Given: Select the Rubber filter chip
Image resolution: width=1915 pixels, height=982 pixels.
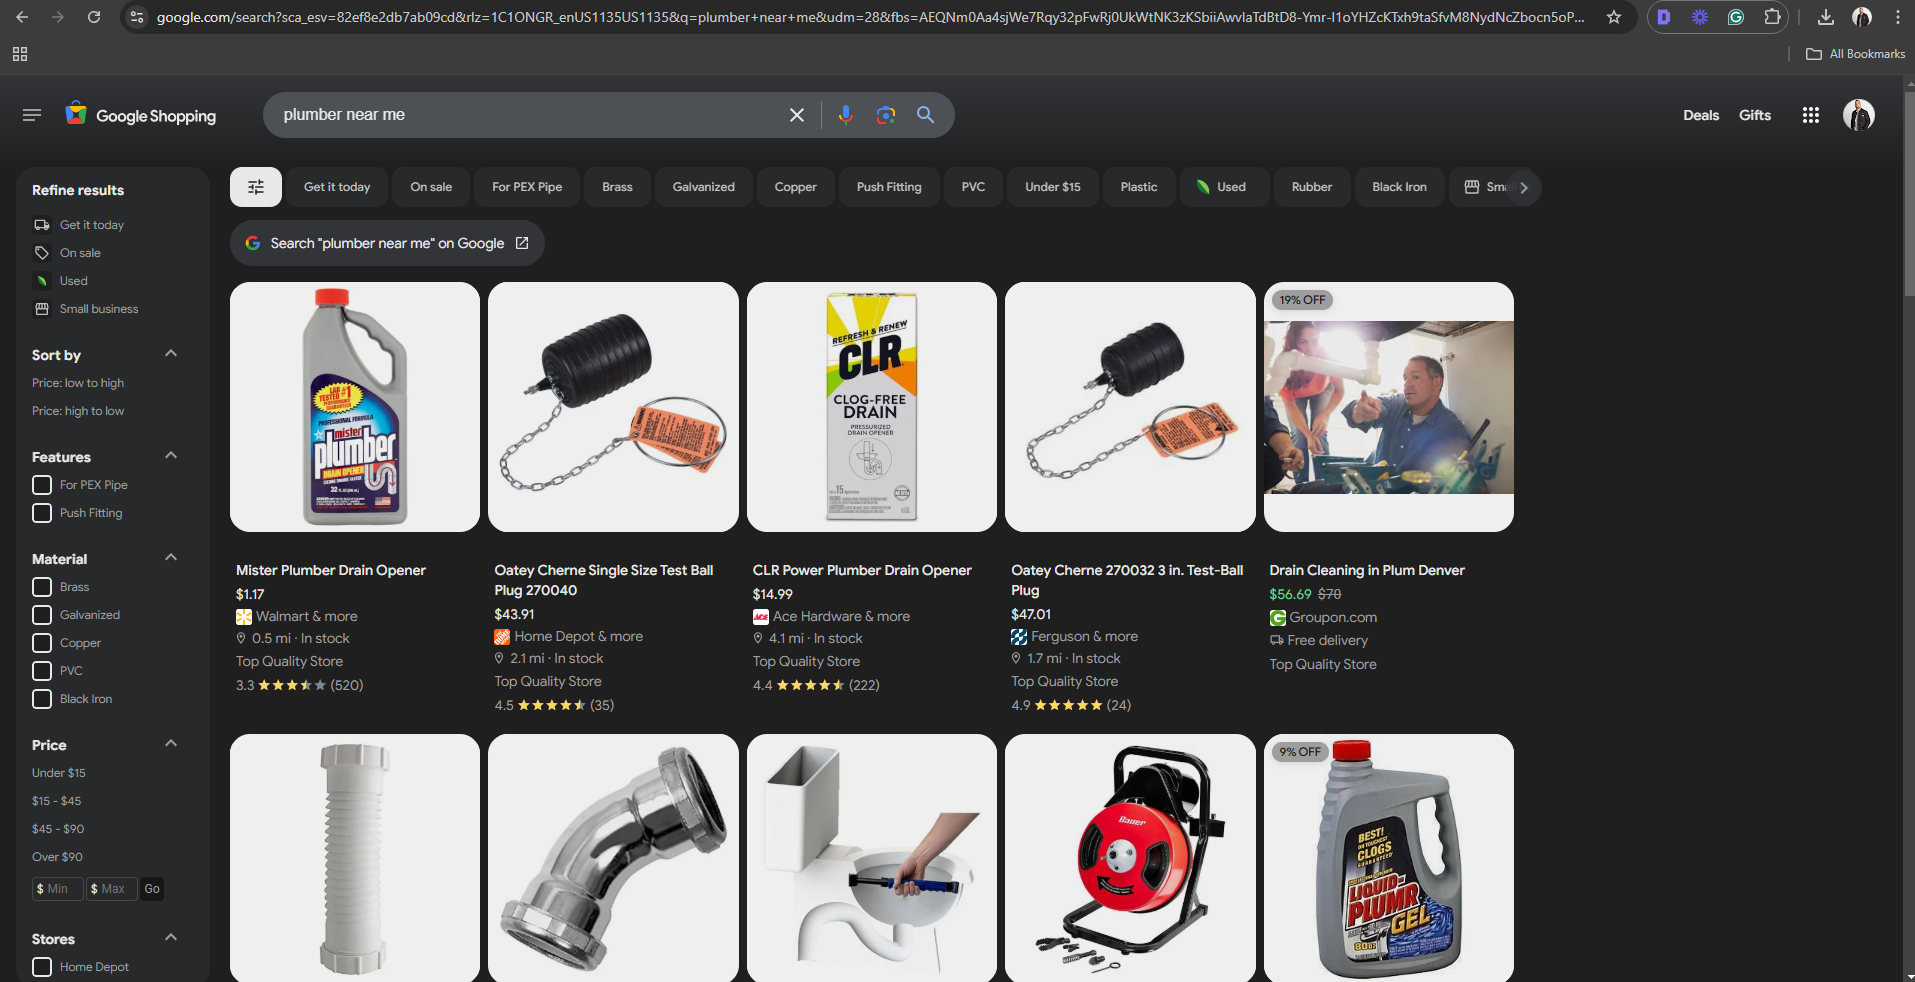Looking at the screenshot, I should (1312, 187).
